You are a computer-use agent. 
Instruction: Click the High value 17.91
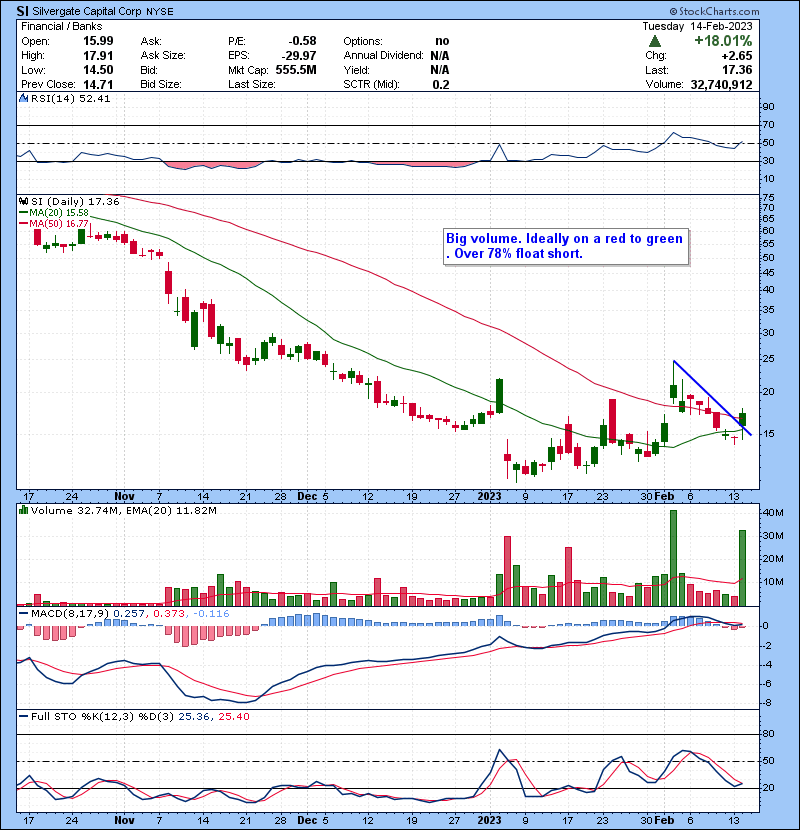pyautogui.click(x=98, y=56)
